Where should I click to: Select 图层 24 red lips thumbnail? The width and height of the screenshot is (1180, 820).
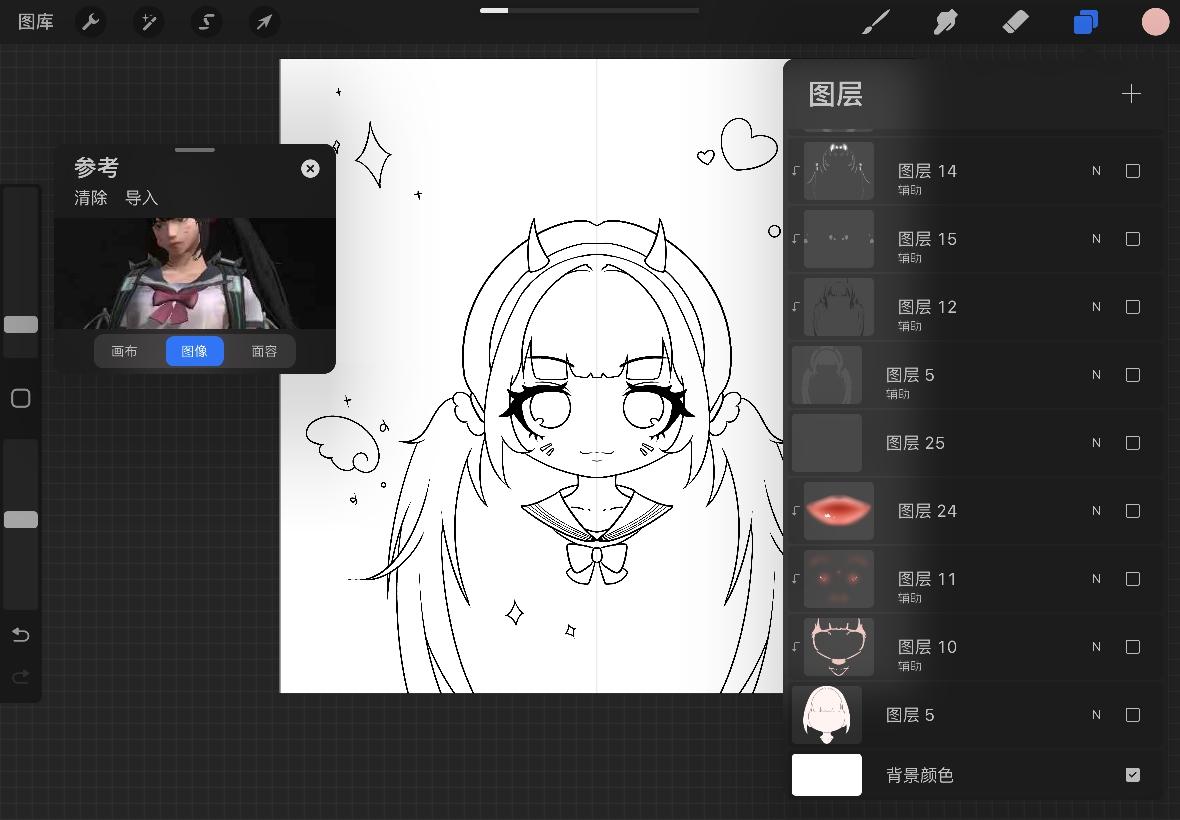point(838,511)
